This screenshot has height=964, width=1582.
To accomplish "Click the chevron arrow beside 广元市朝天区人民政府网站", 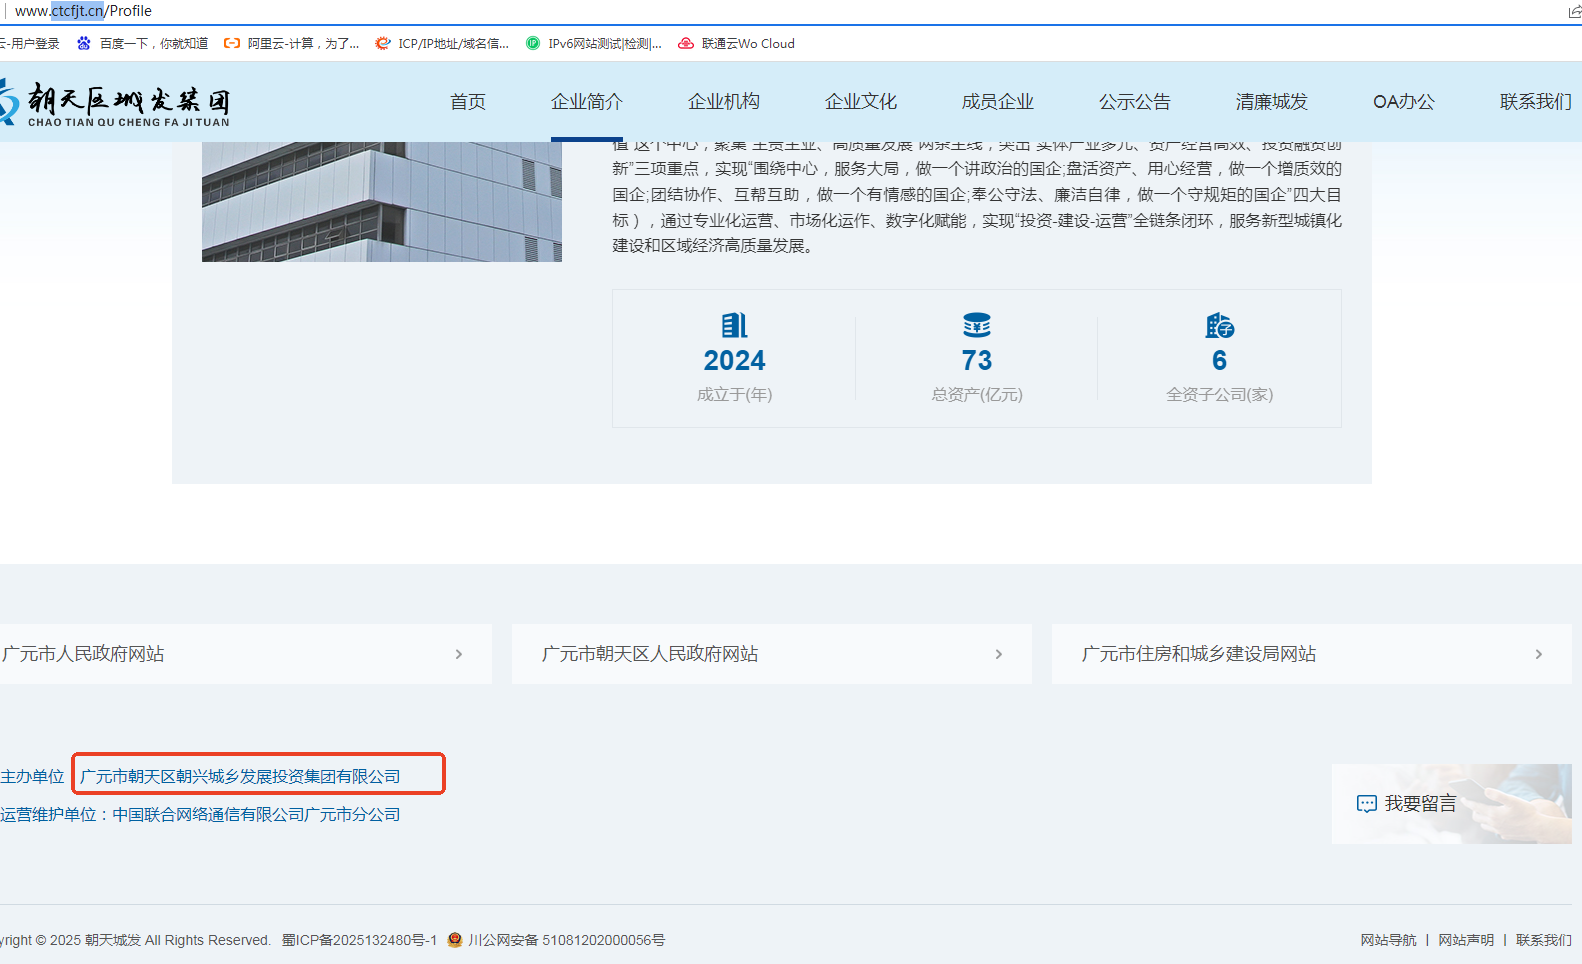I will point(999,654).
